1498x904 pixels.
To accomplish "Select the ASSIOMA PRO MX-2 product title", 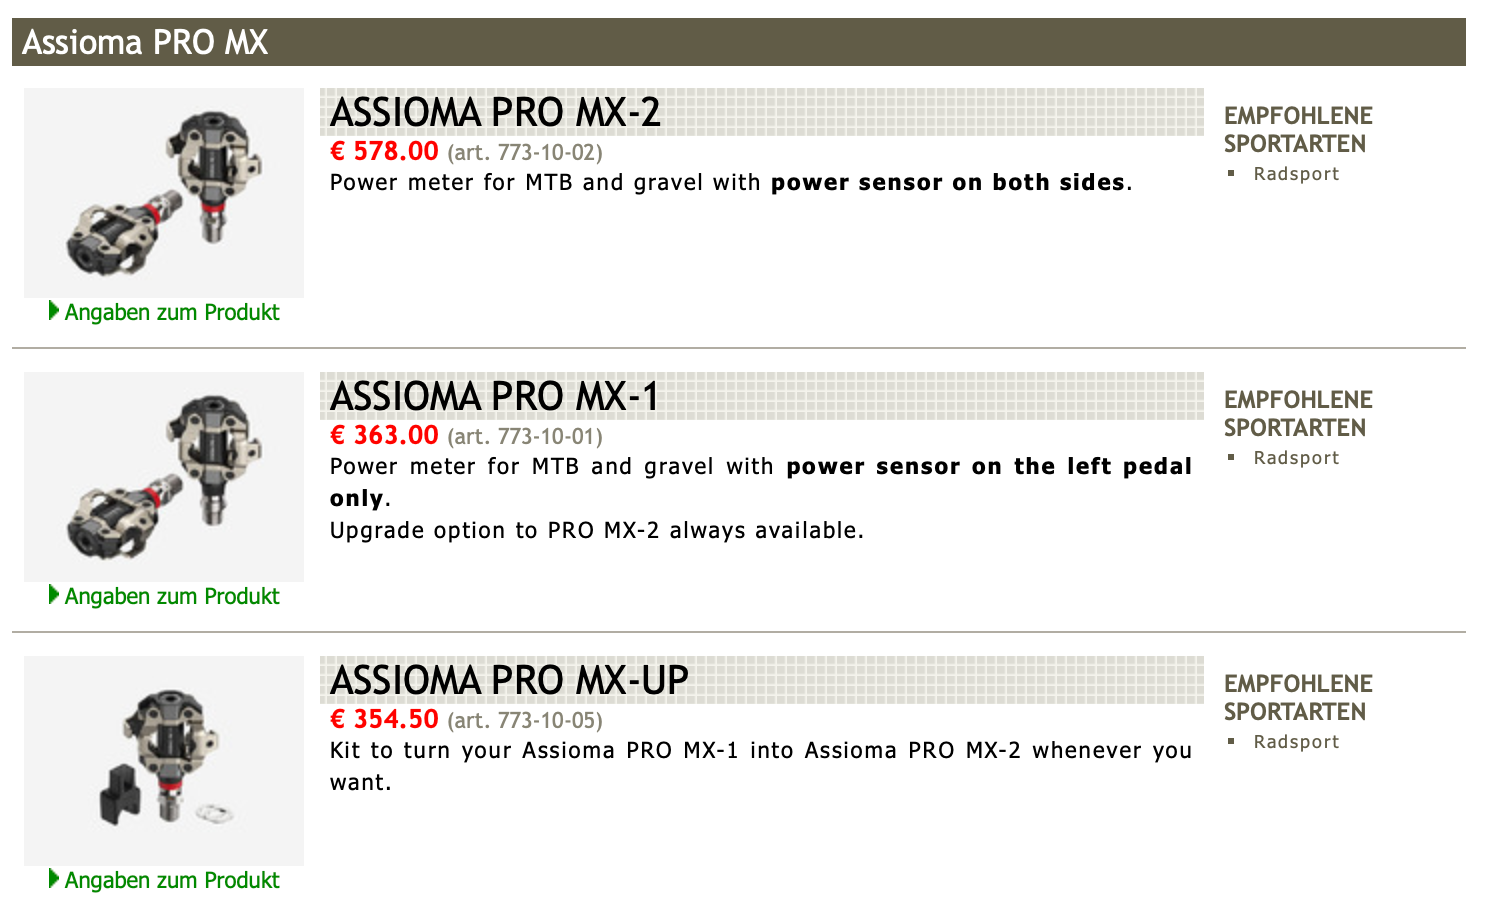I will pos(495,113).
